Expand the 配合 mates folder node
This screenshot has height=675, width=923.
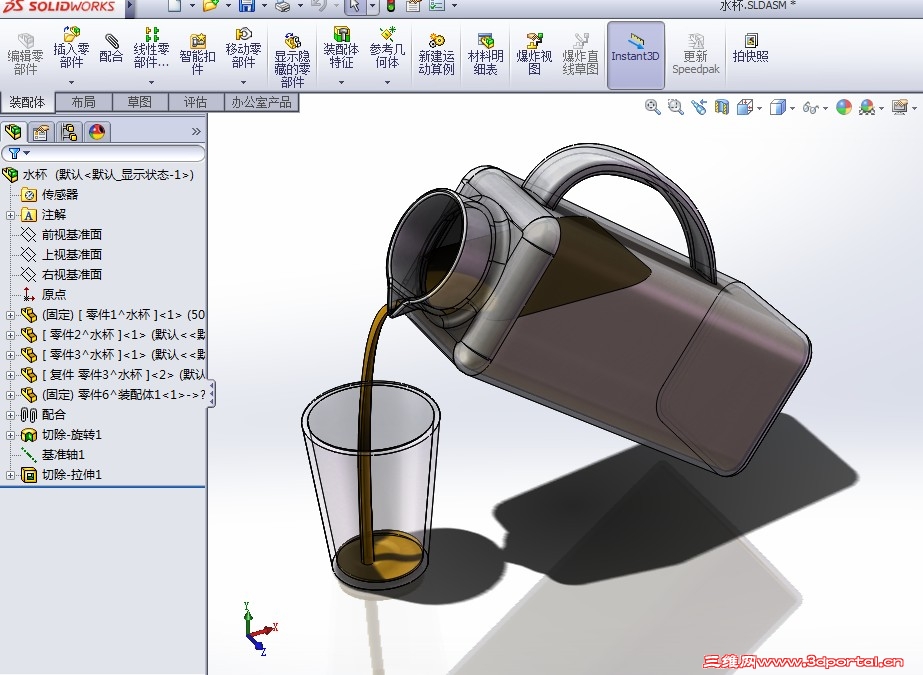(10, 415)
